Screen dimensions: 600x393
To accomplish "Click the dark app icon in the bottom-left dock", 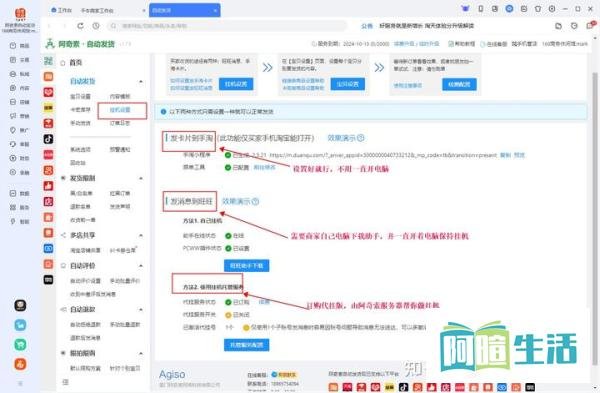I will click(x=20, y=305).
